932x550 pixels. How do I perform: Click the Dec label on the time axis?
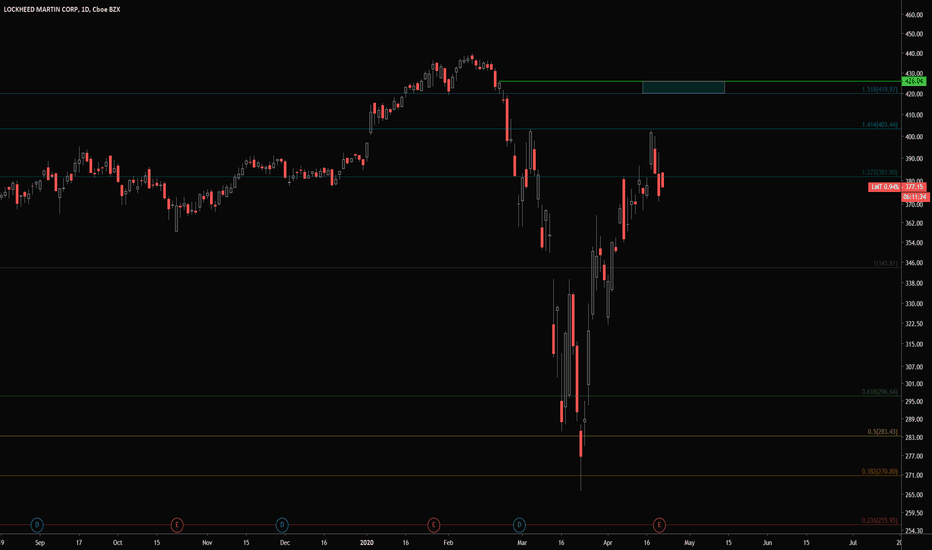coord(285,543)
